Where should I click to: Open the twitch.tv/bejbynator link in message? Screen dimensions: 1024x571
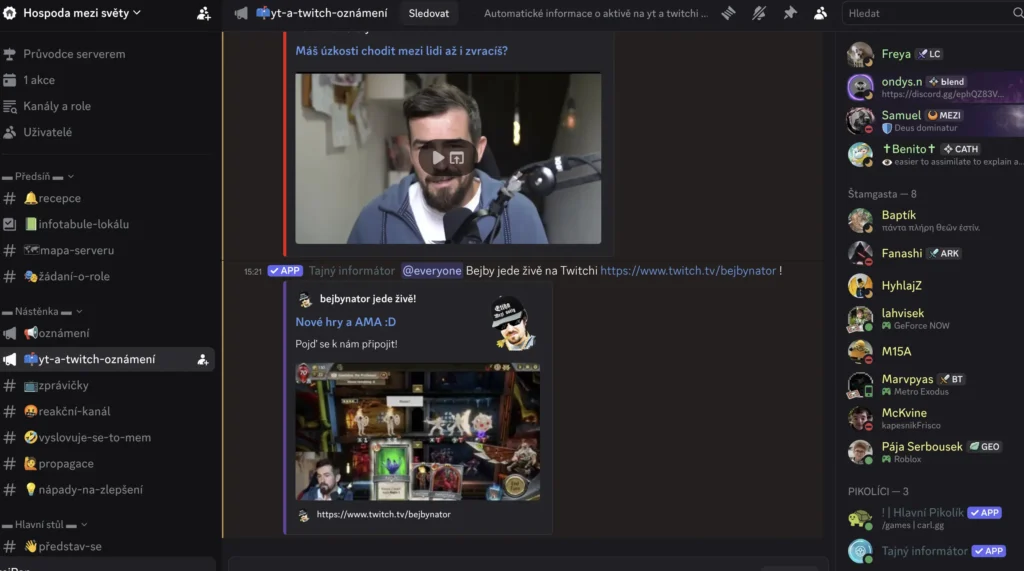687,270
